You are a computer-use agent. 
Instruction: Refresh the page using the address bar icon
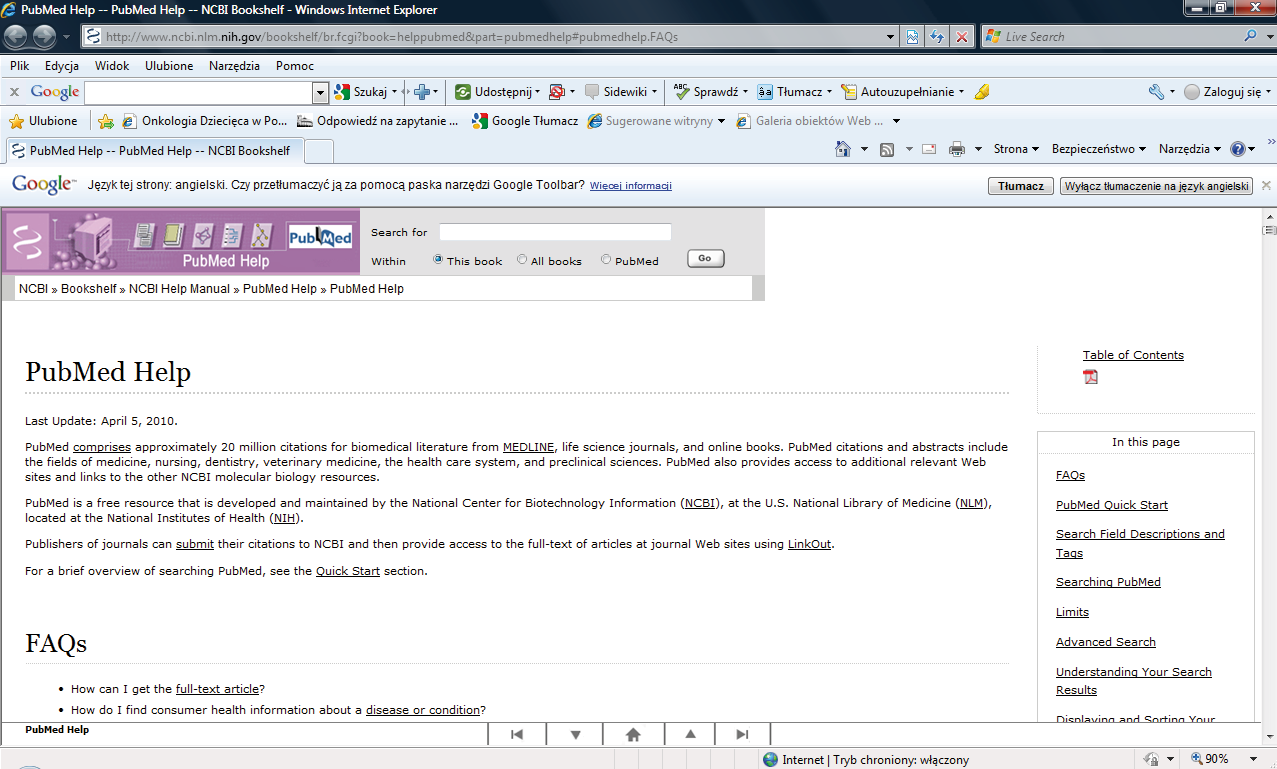click(937, 37)
